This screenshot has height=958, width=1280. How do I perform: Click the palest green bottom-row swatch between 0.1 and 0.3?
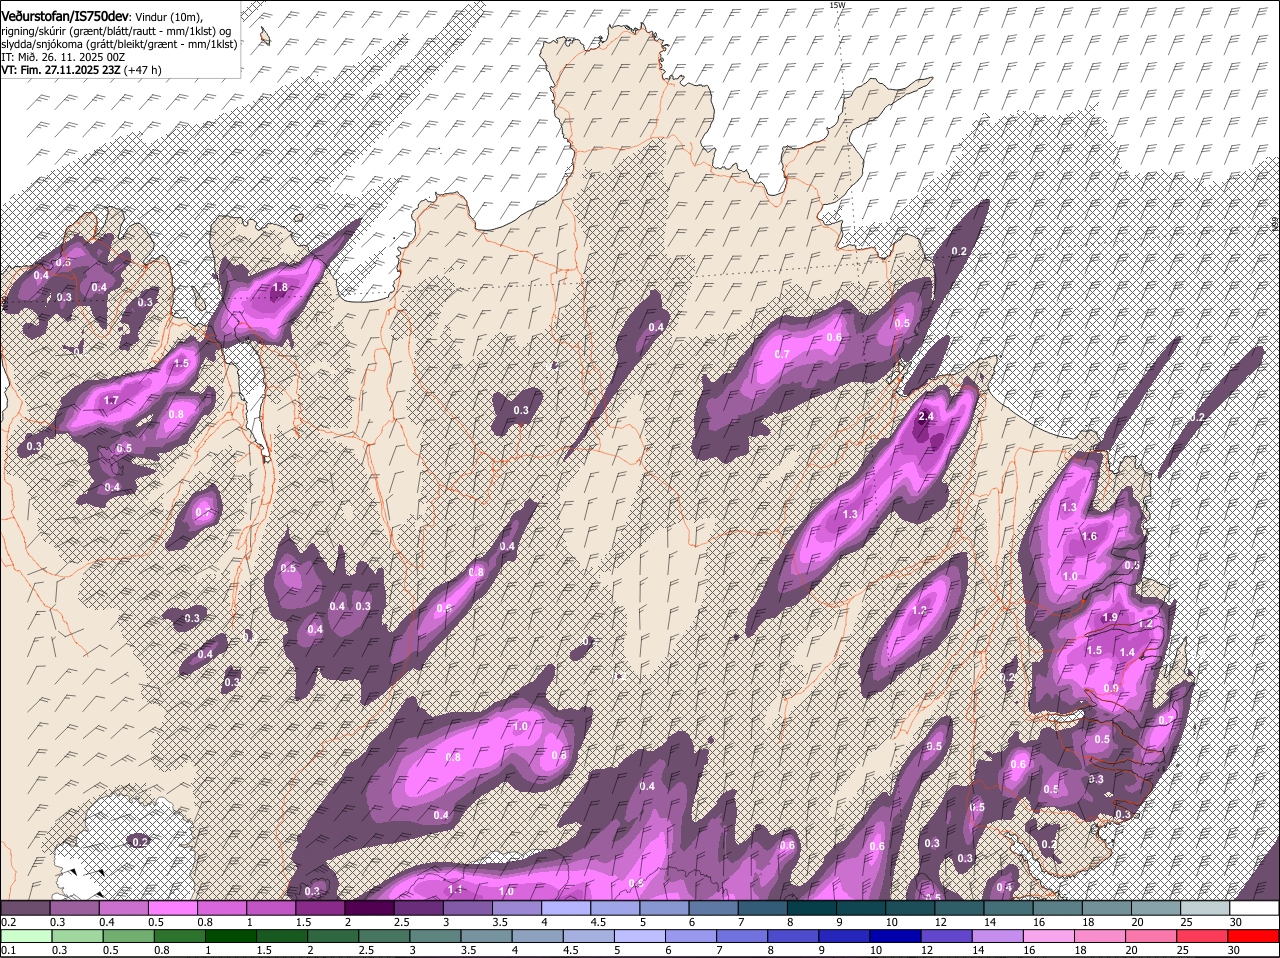26,937
